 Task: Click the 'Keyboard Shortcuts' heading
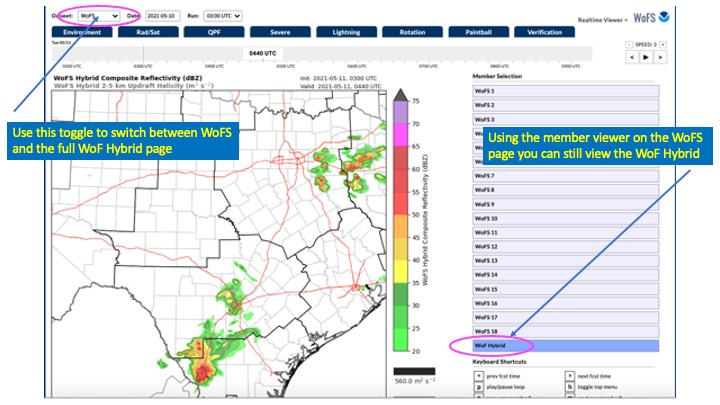tap(500, 362)
